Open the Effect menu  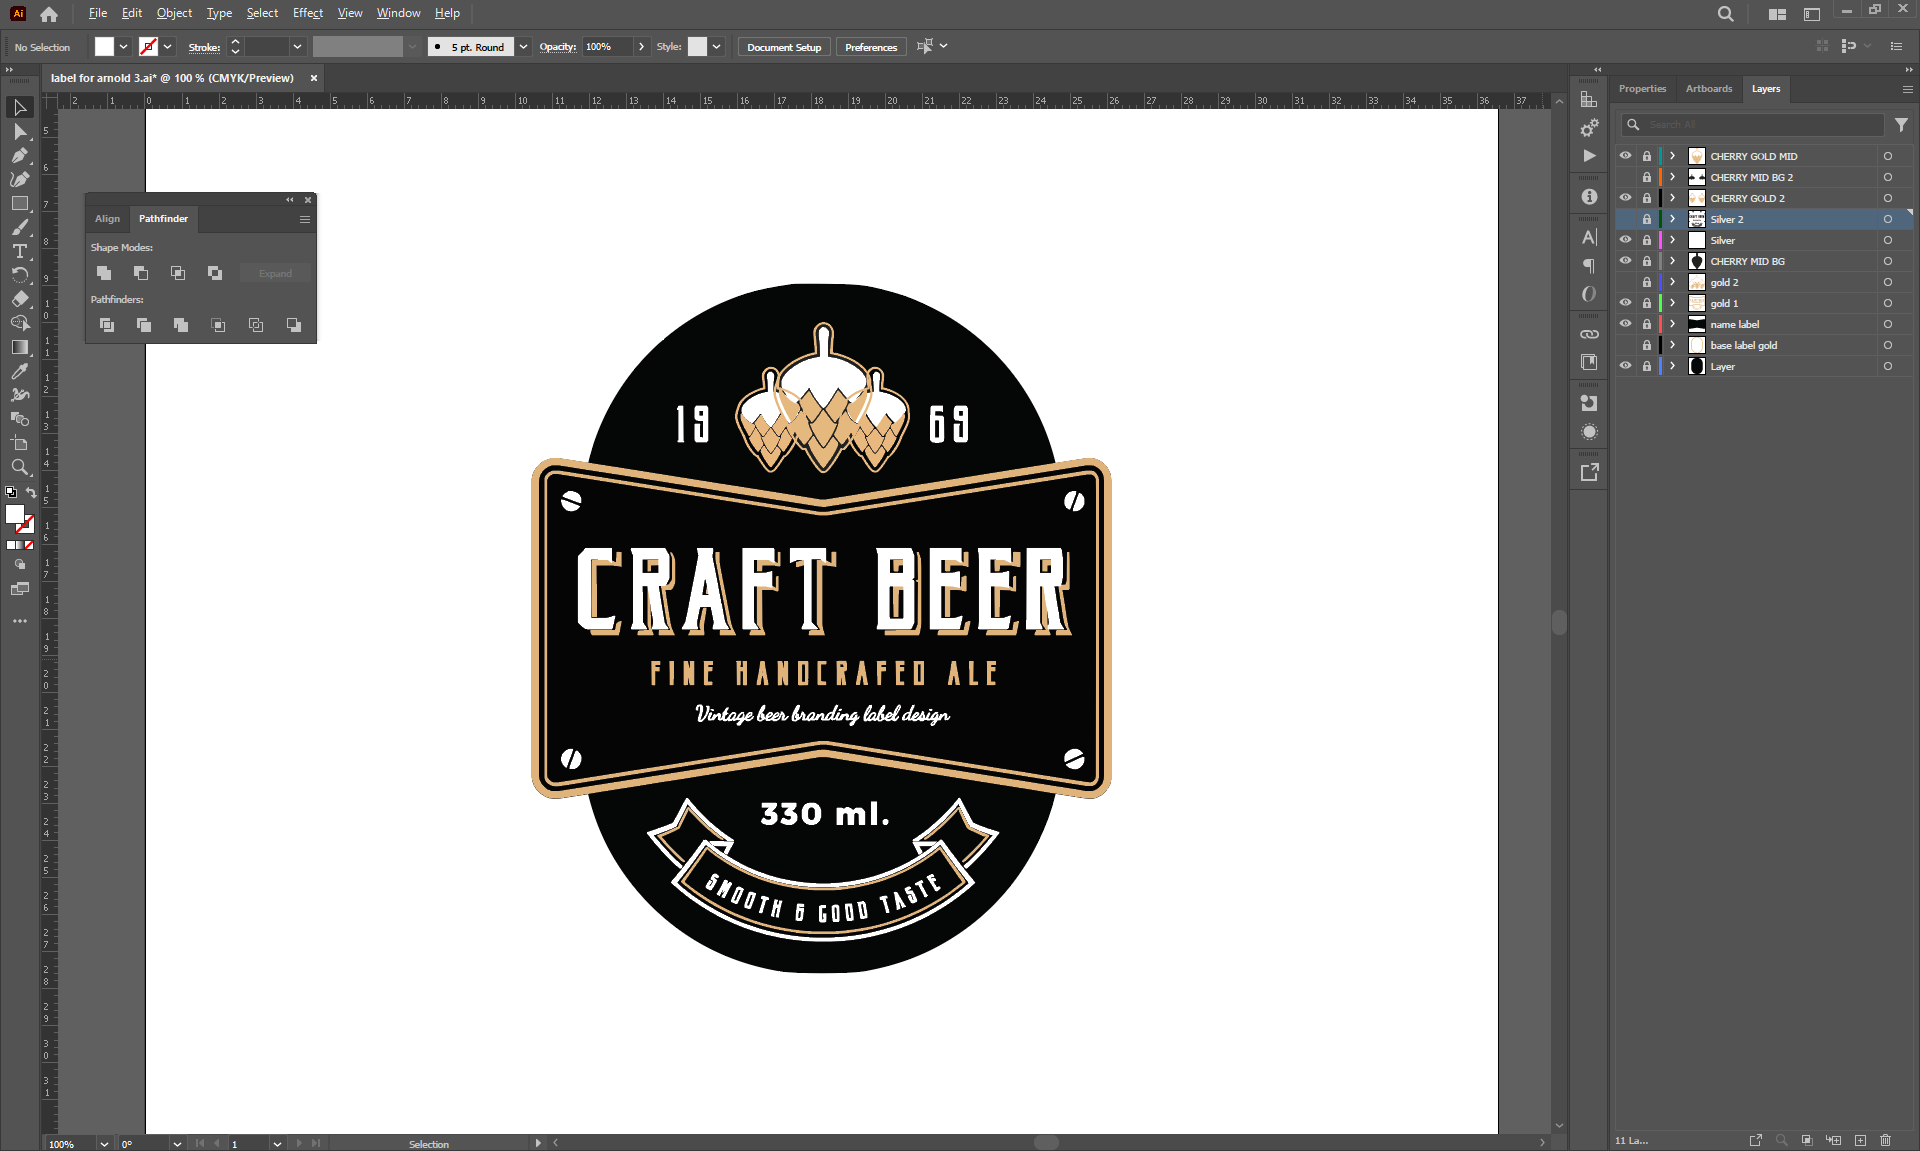307,13
